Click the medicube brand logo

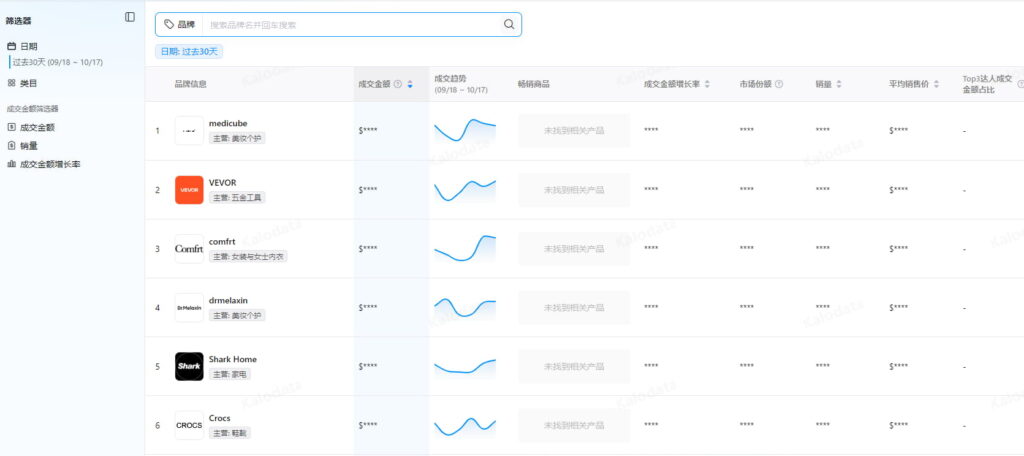(x=189, y=131)
